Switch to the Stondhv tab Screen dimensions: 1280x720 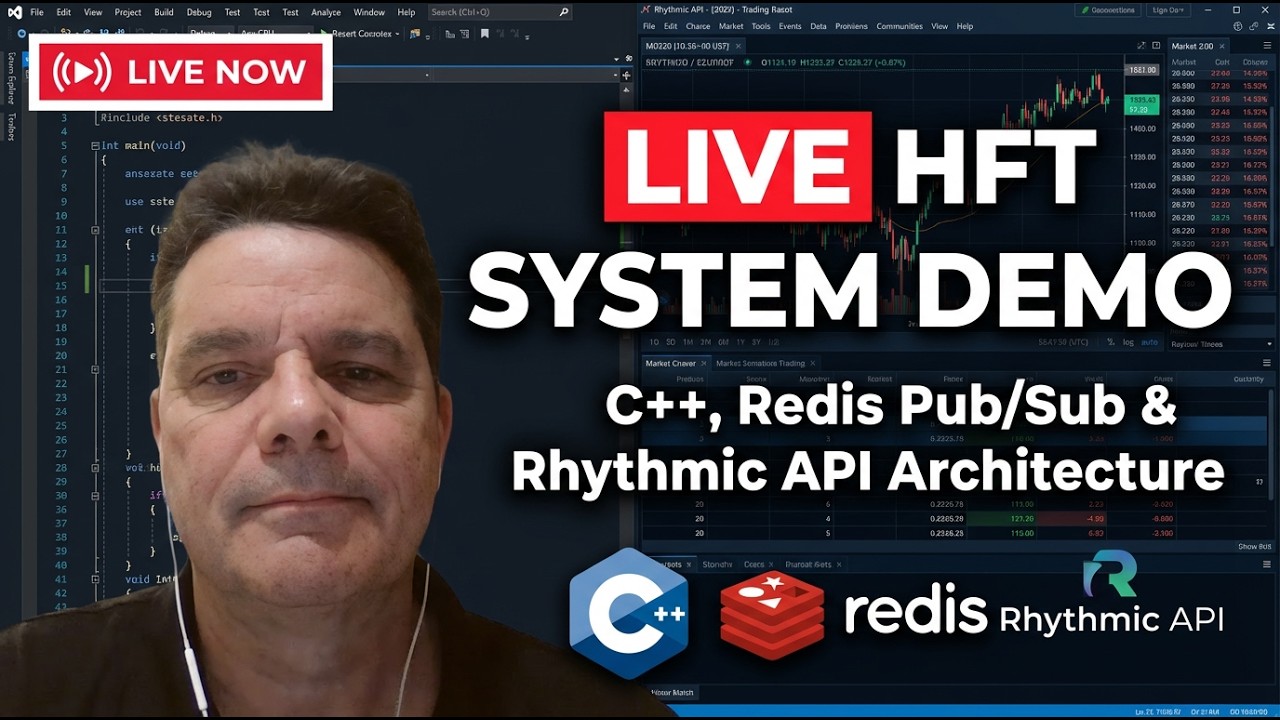coord(717,564)
